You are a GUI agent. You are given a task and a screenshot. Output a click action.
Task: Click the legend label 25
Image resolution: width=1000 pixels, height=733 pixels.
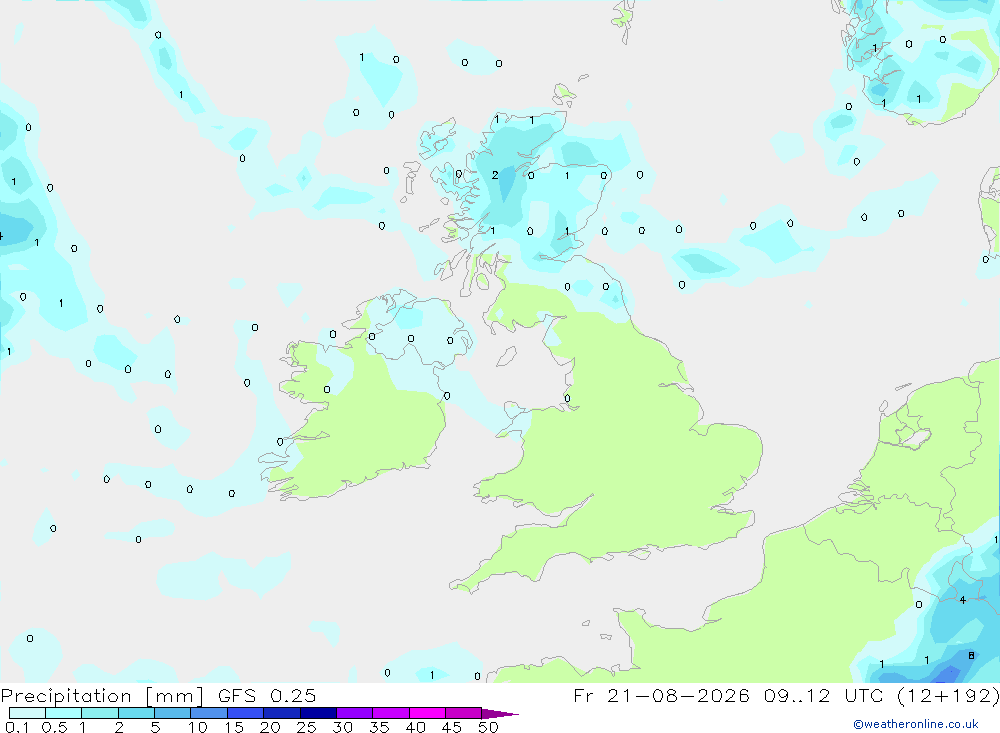[306, 727]
